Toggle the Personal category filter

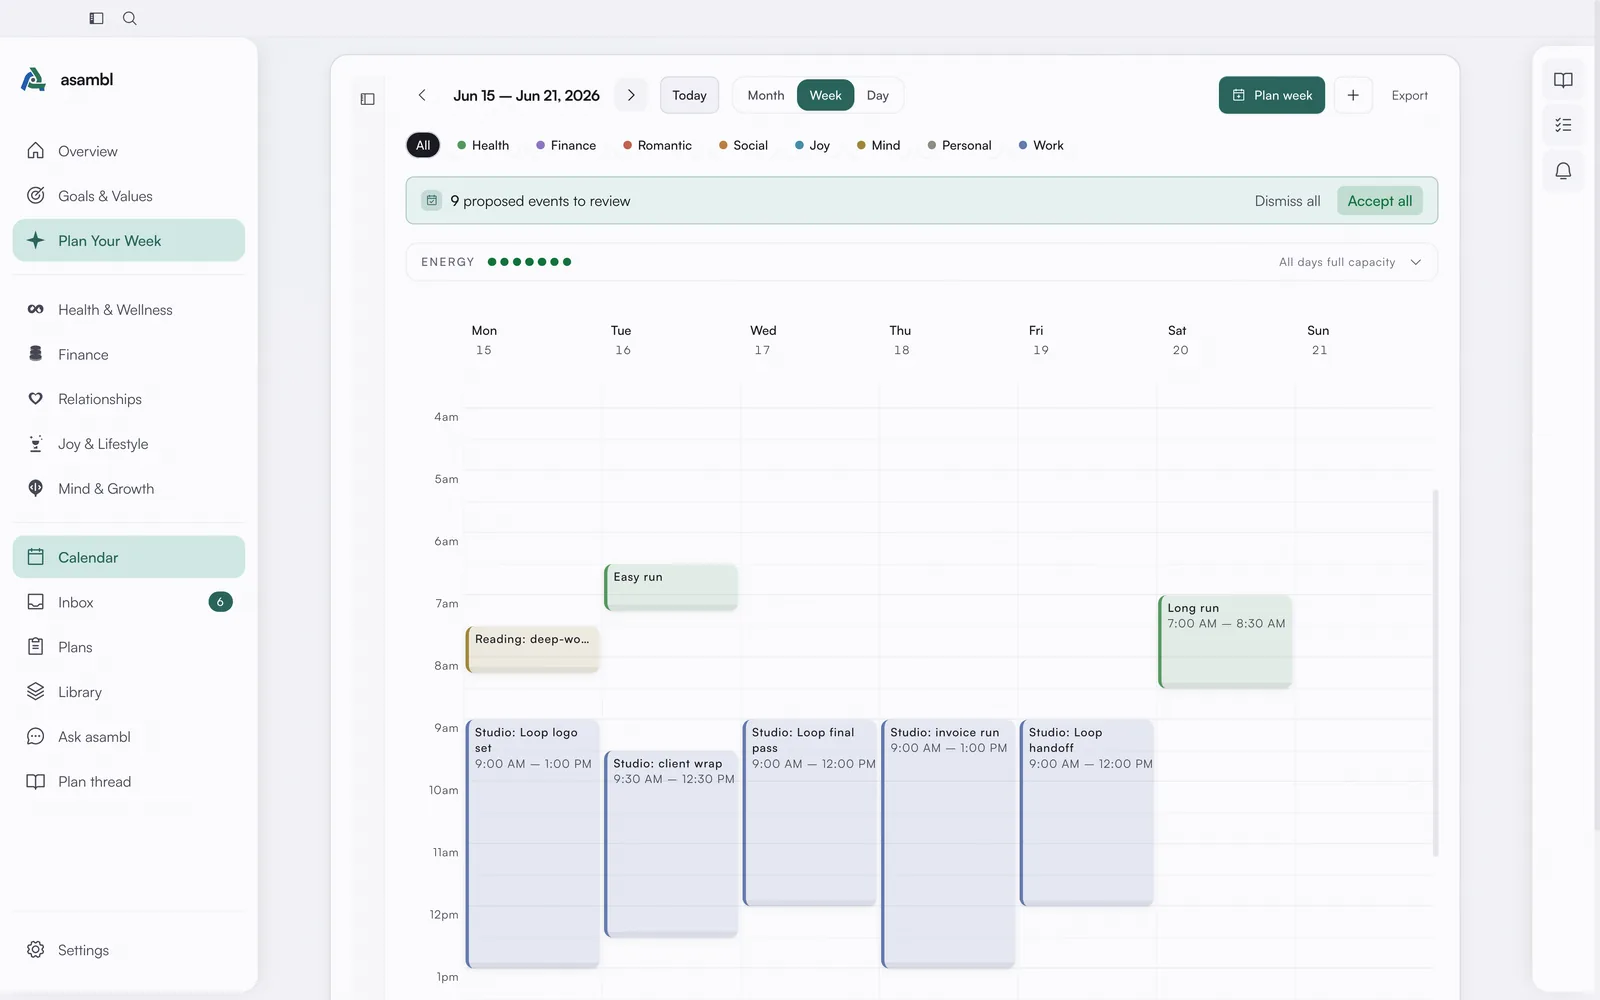point(959,145)
